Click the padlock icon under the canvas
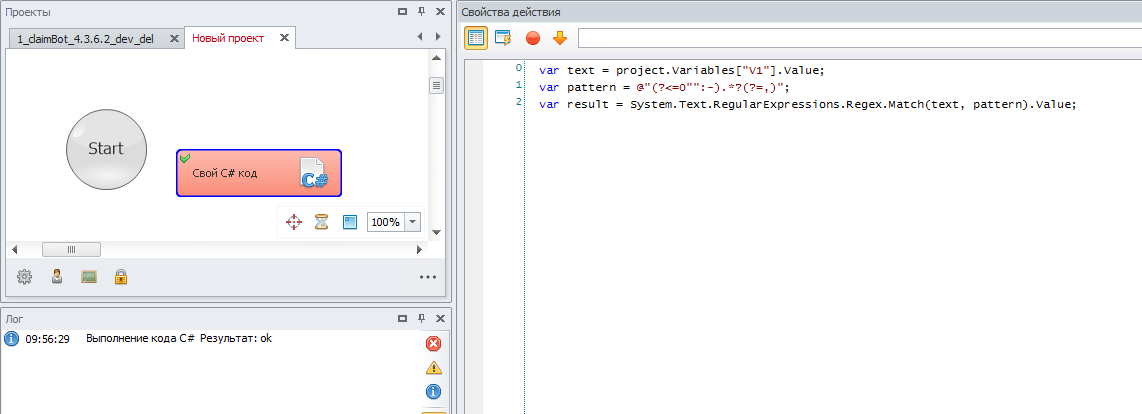1142x414 pixels. [x=121, y=277]
